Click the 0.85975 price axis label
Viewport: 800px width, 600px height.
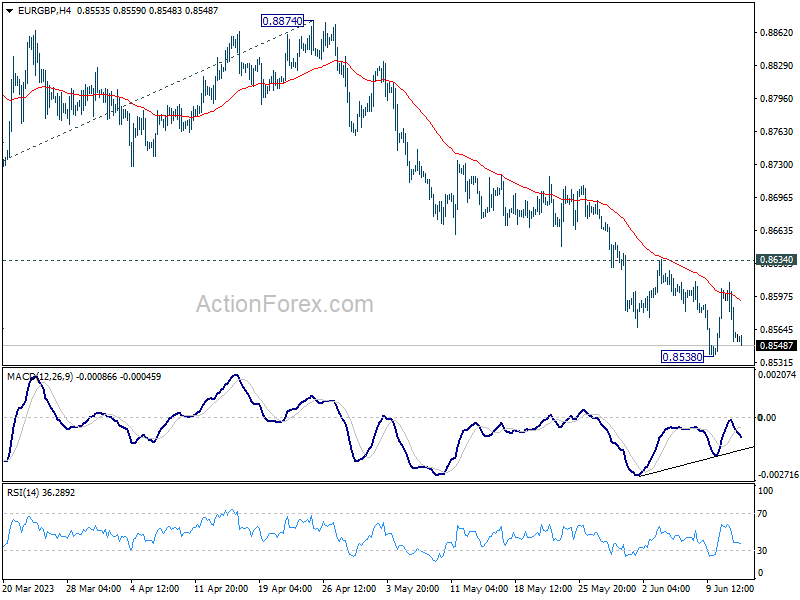(x=777, y=296)
